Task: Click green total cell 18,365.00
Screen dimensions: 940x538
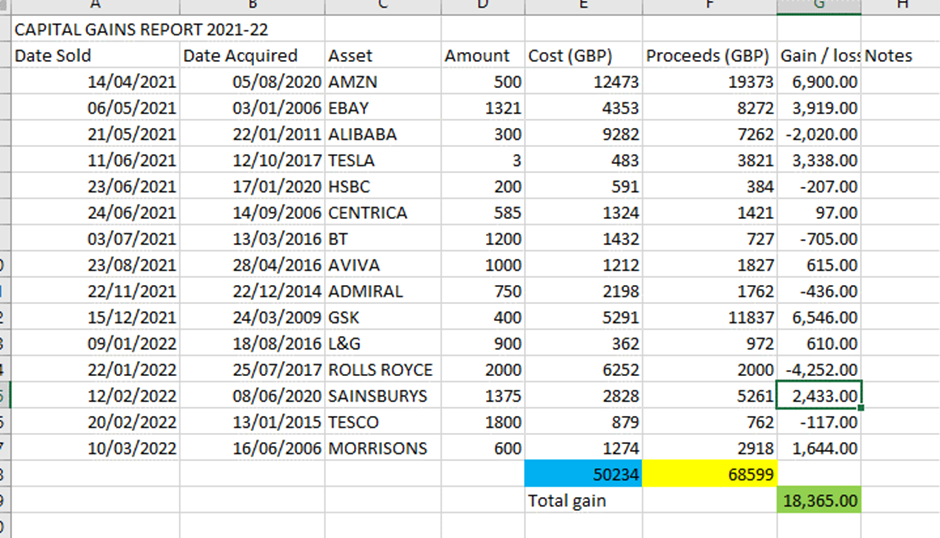Action: click(x=819, y=500)
